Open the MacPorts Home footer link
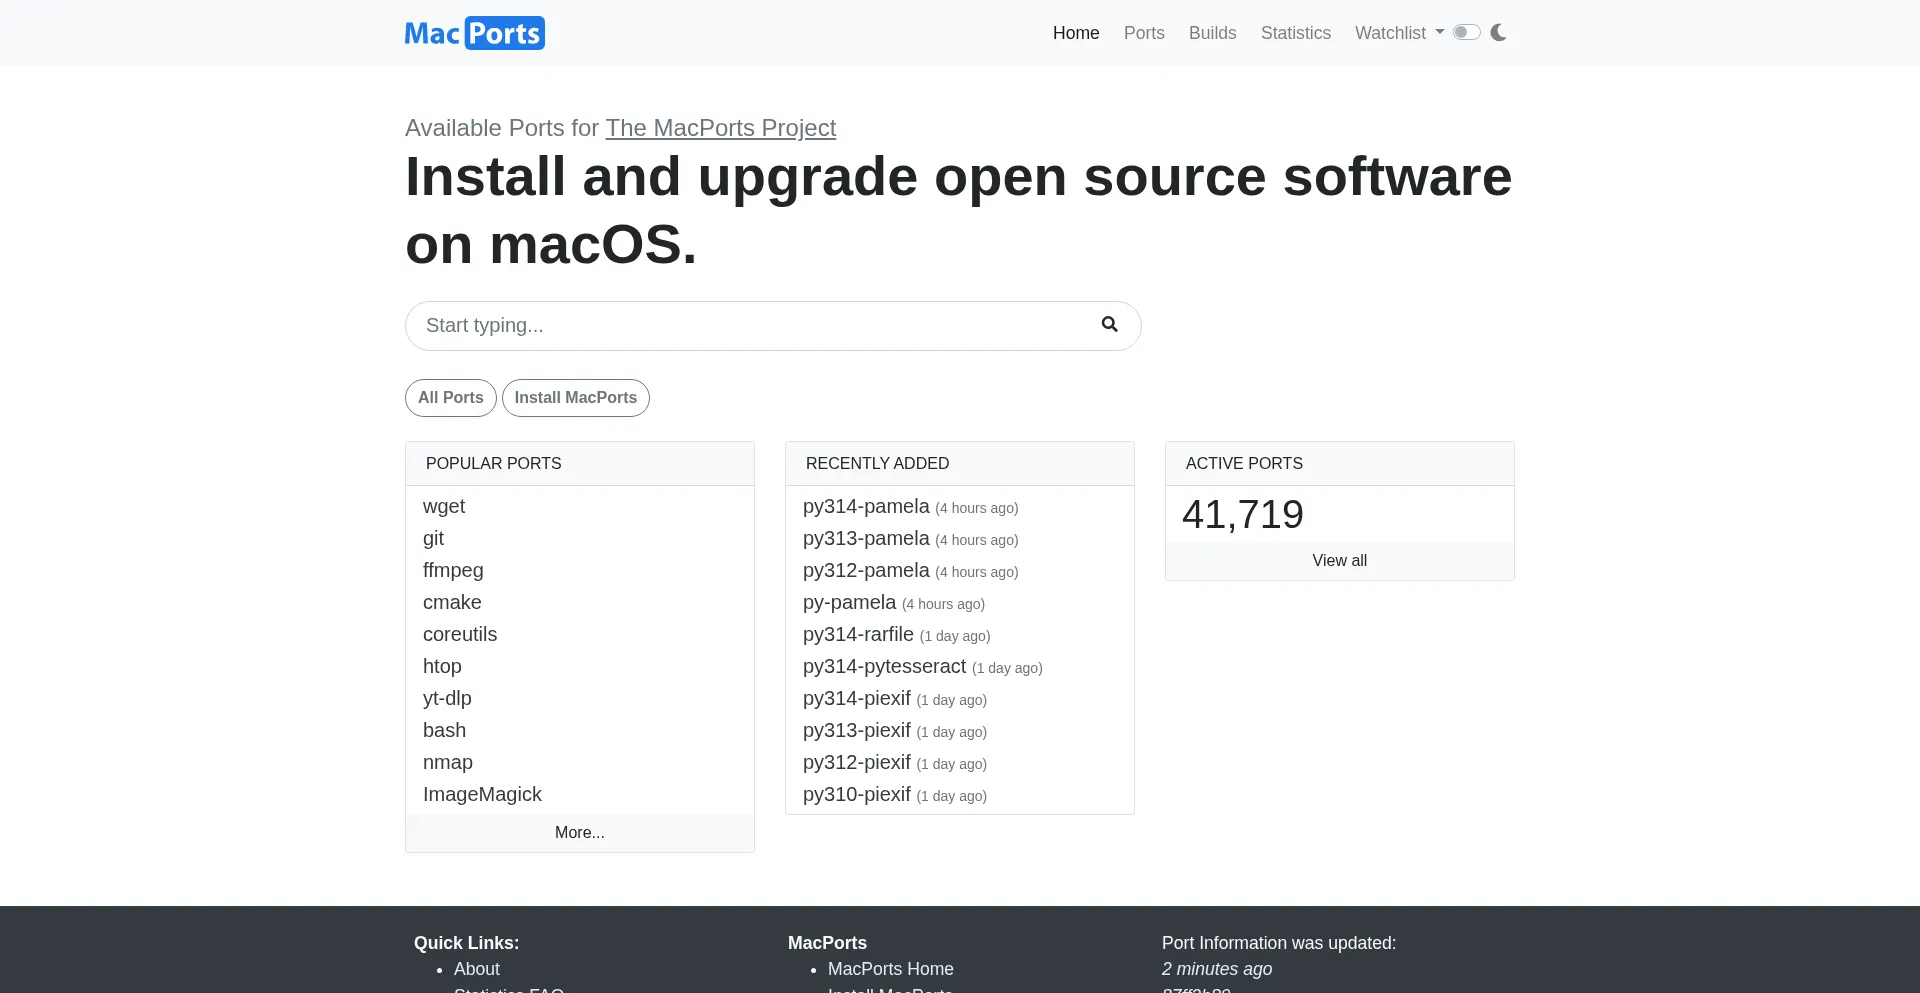Screen dimensions: 1920x993 pyautogui.click(x=891, y=969)
